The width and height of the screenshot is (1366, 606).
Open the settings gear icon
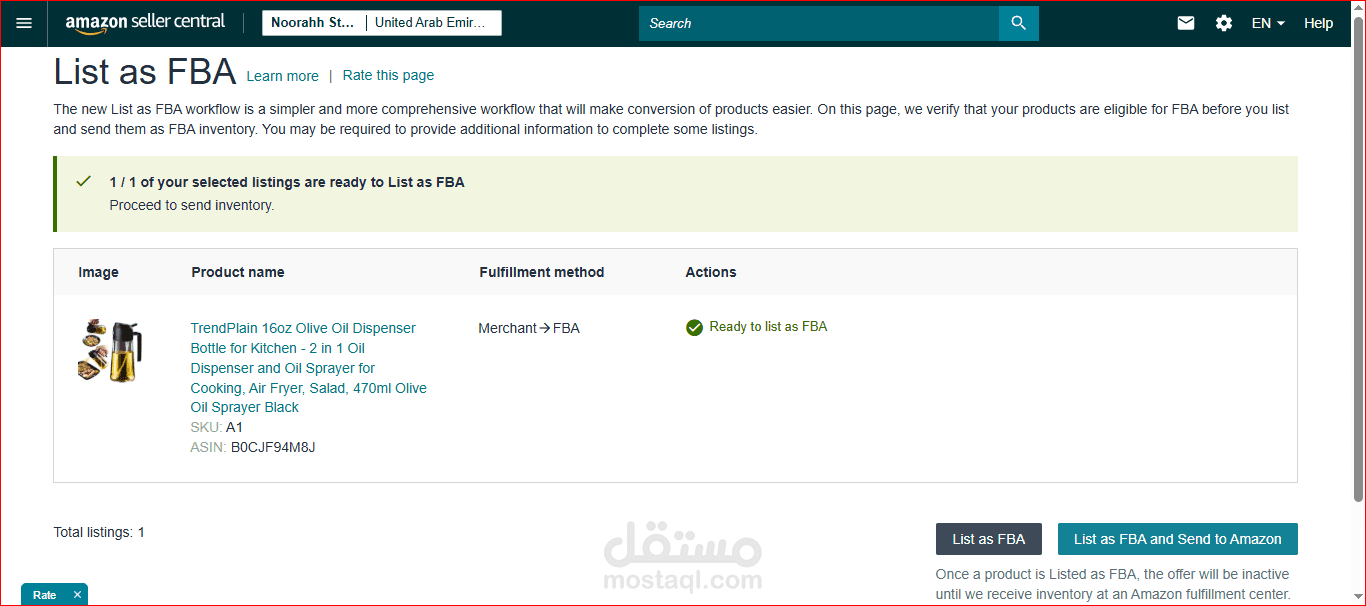(x=1224, y=23)
